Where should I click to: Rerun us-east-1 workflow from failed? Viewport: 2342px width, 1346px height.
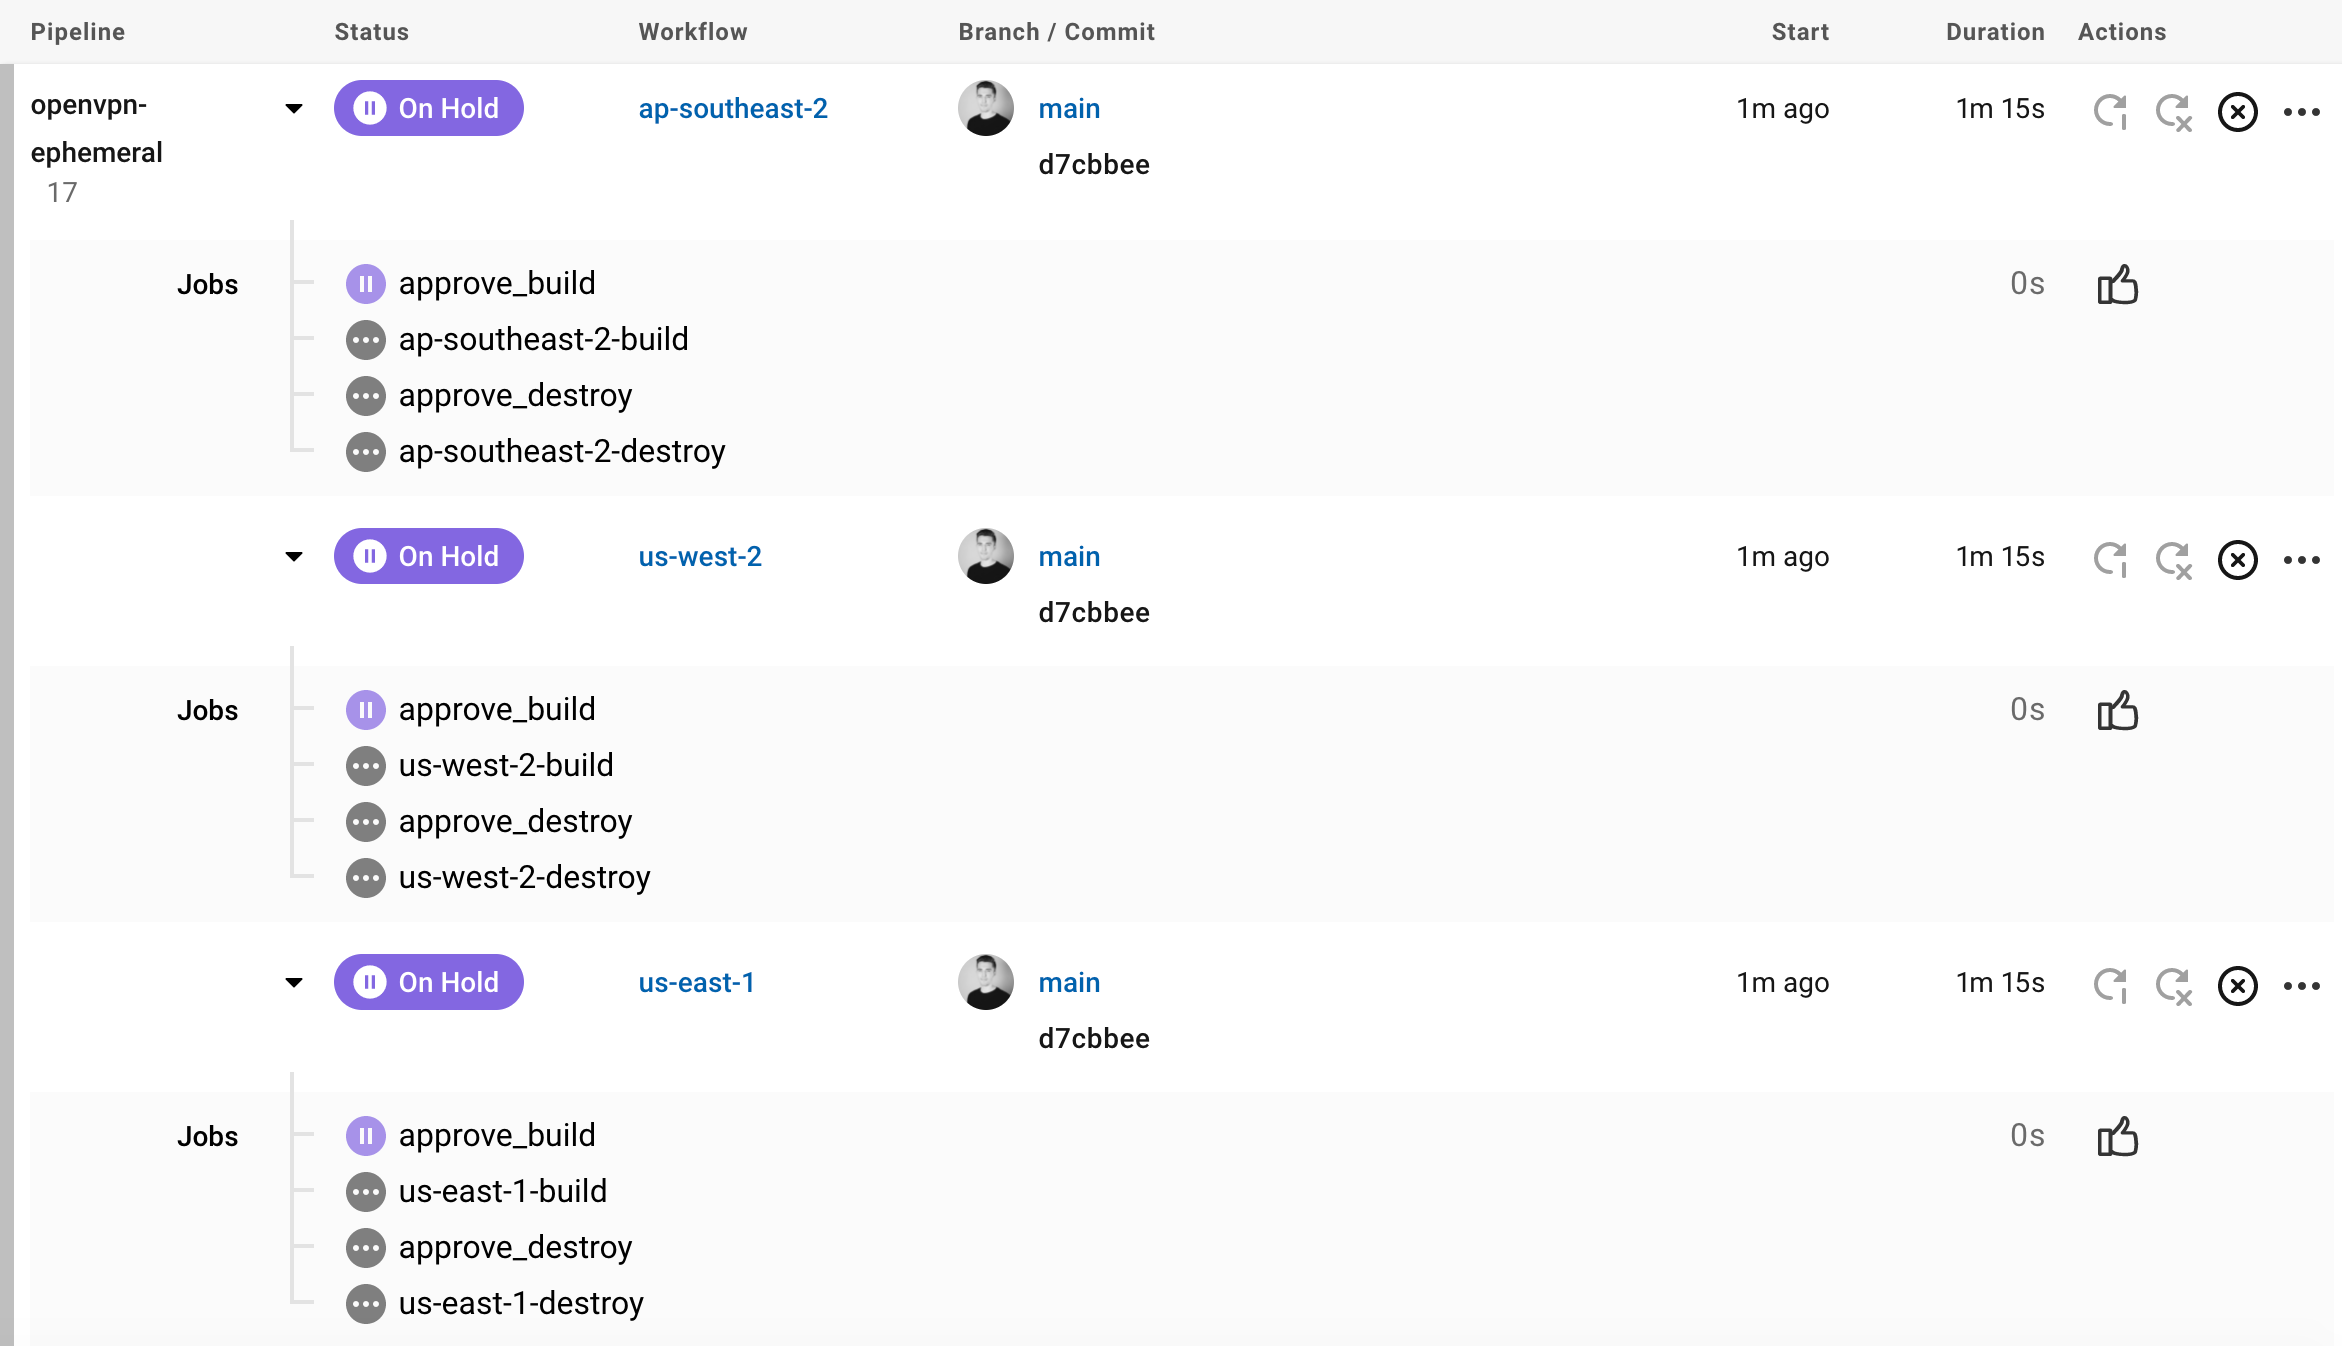tap(2174, 985)
